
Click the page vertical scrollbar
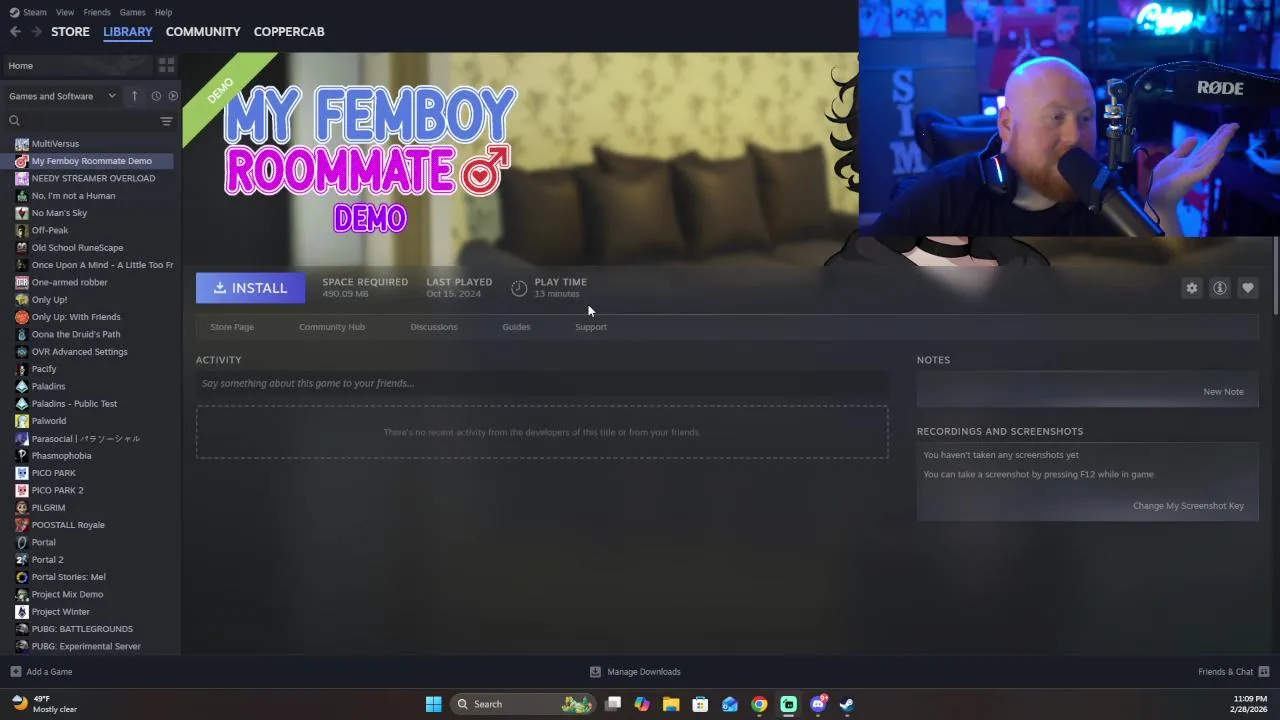tap(1276, 278)
